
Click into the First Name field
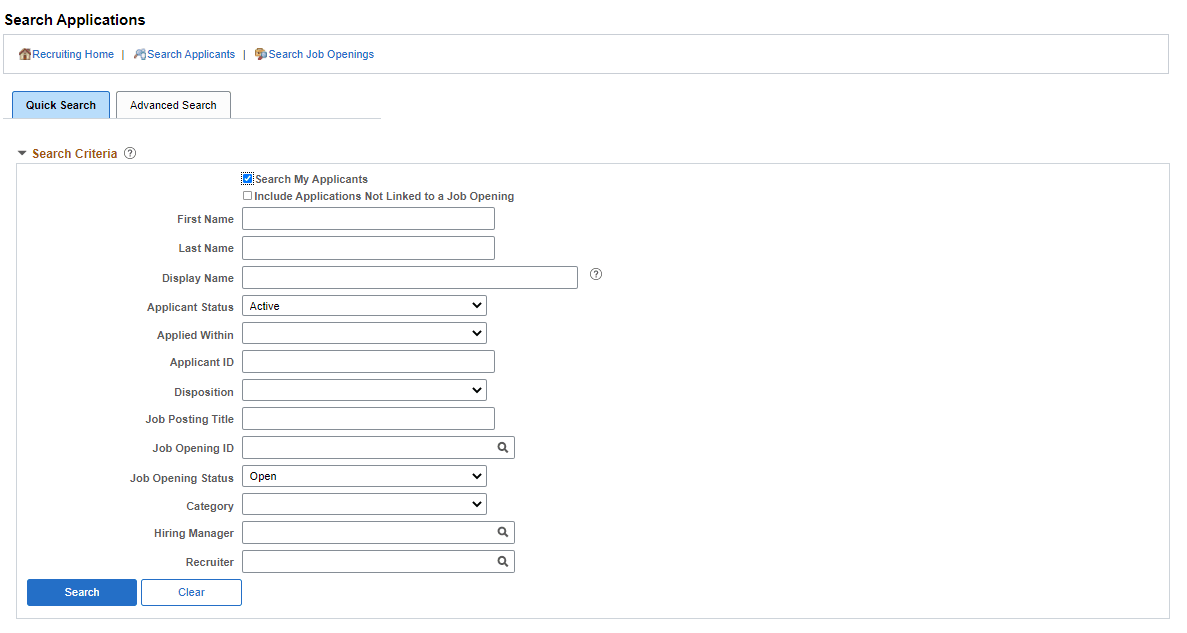coord(368,219)
